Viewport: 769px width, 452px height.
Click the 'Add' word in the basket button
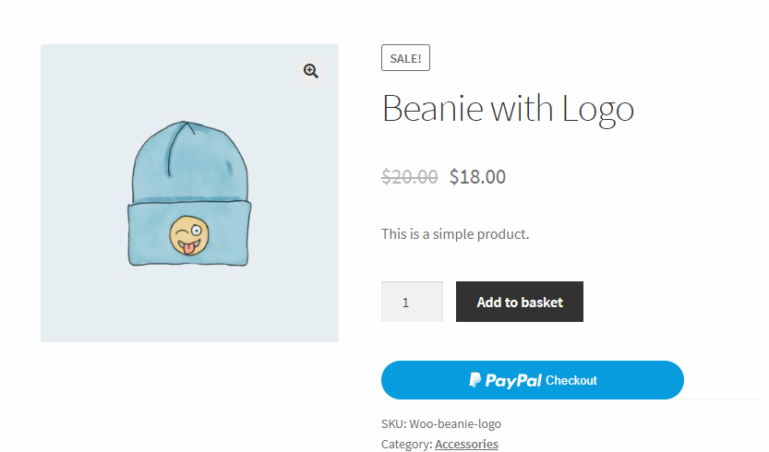click(489, 302)
